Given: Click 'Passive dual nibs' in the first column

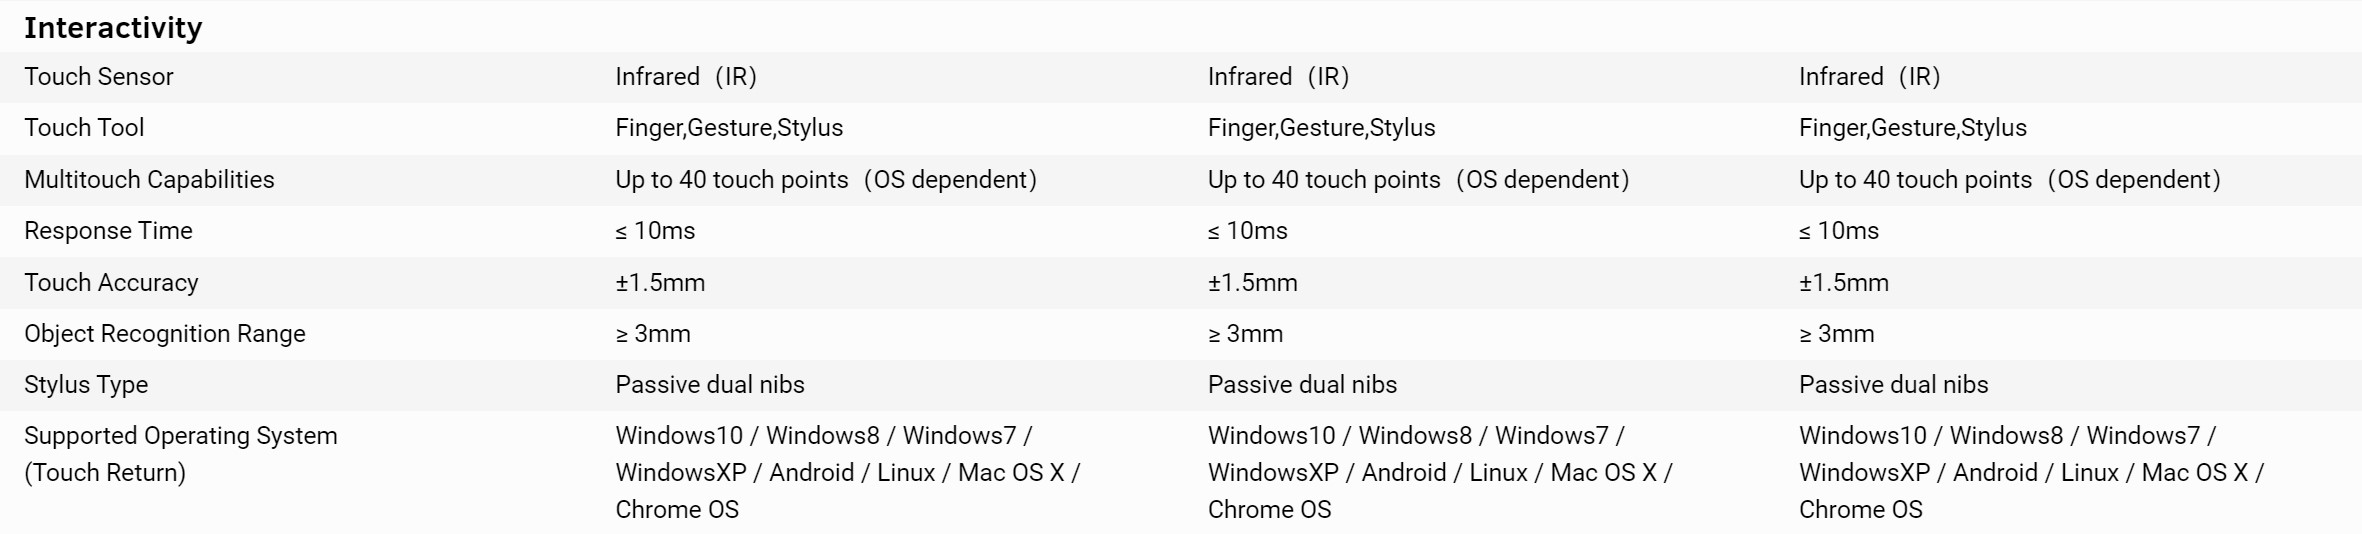Looking at the screenshot, I should coord(710,385).
